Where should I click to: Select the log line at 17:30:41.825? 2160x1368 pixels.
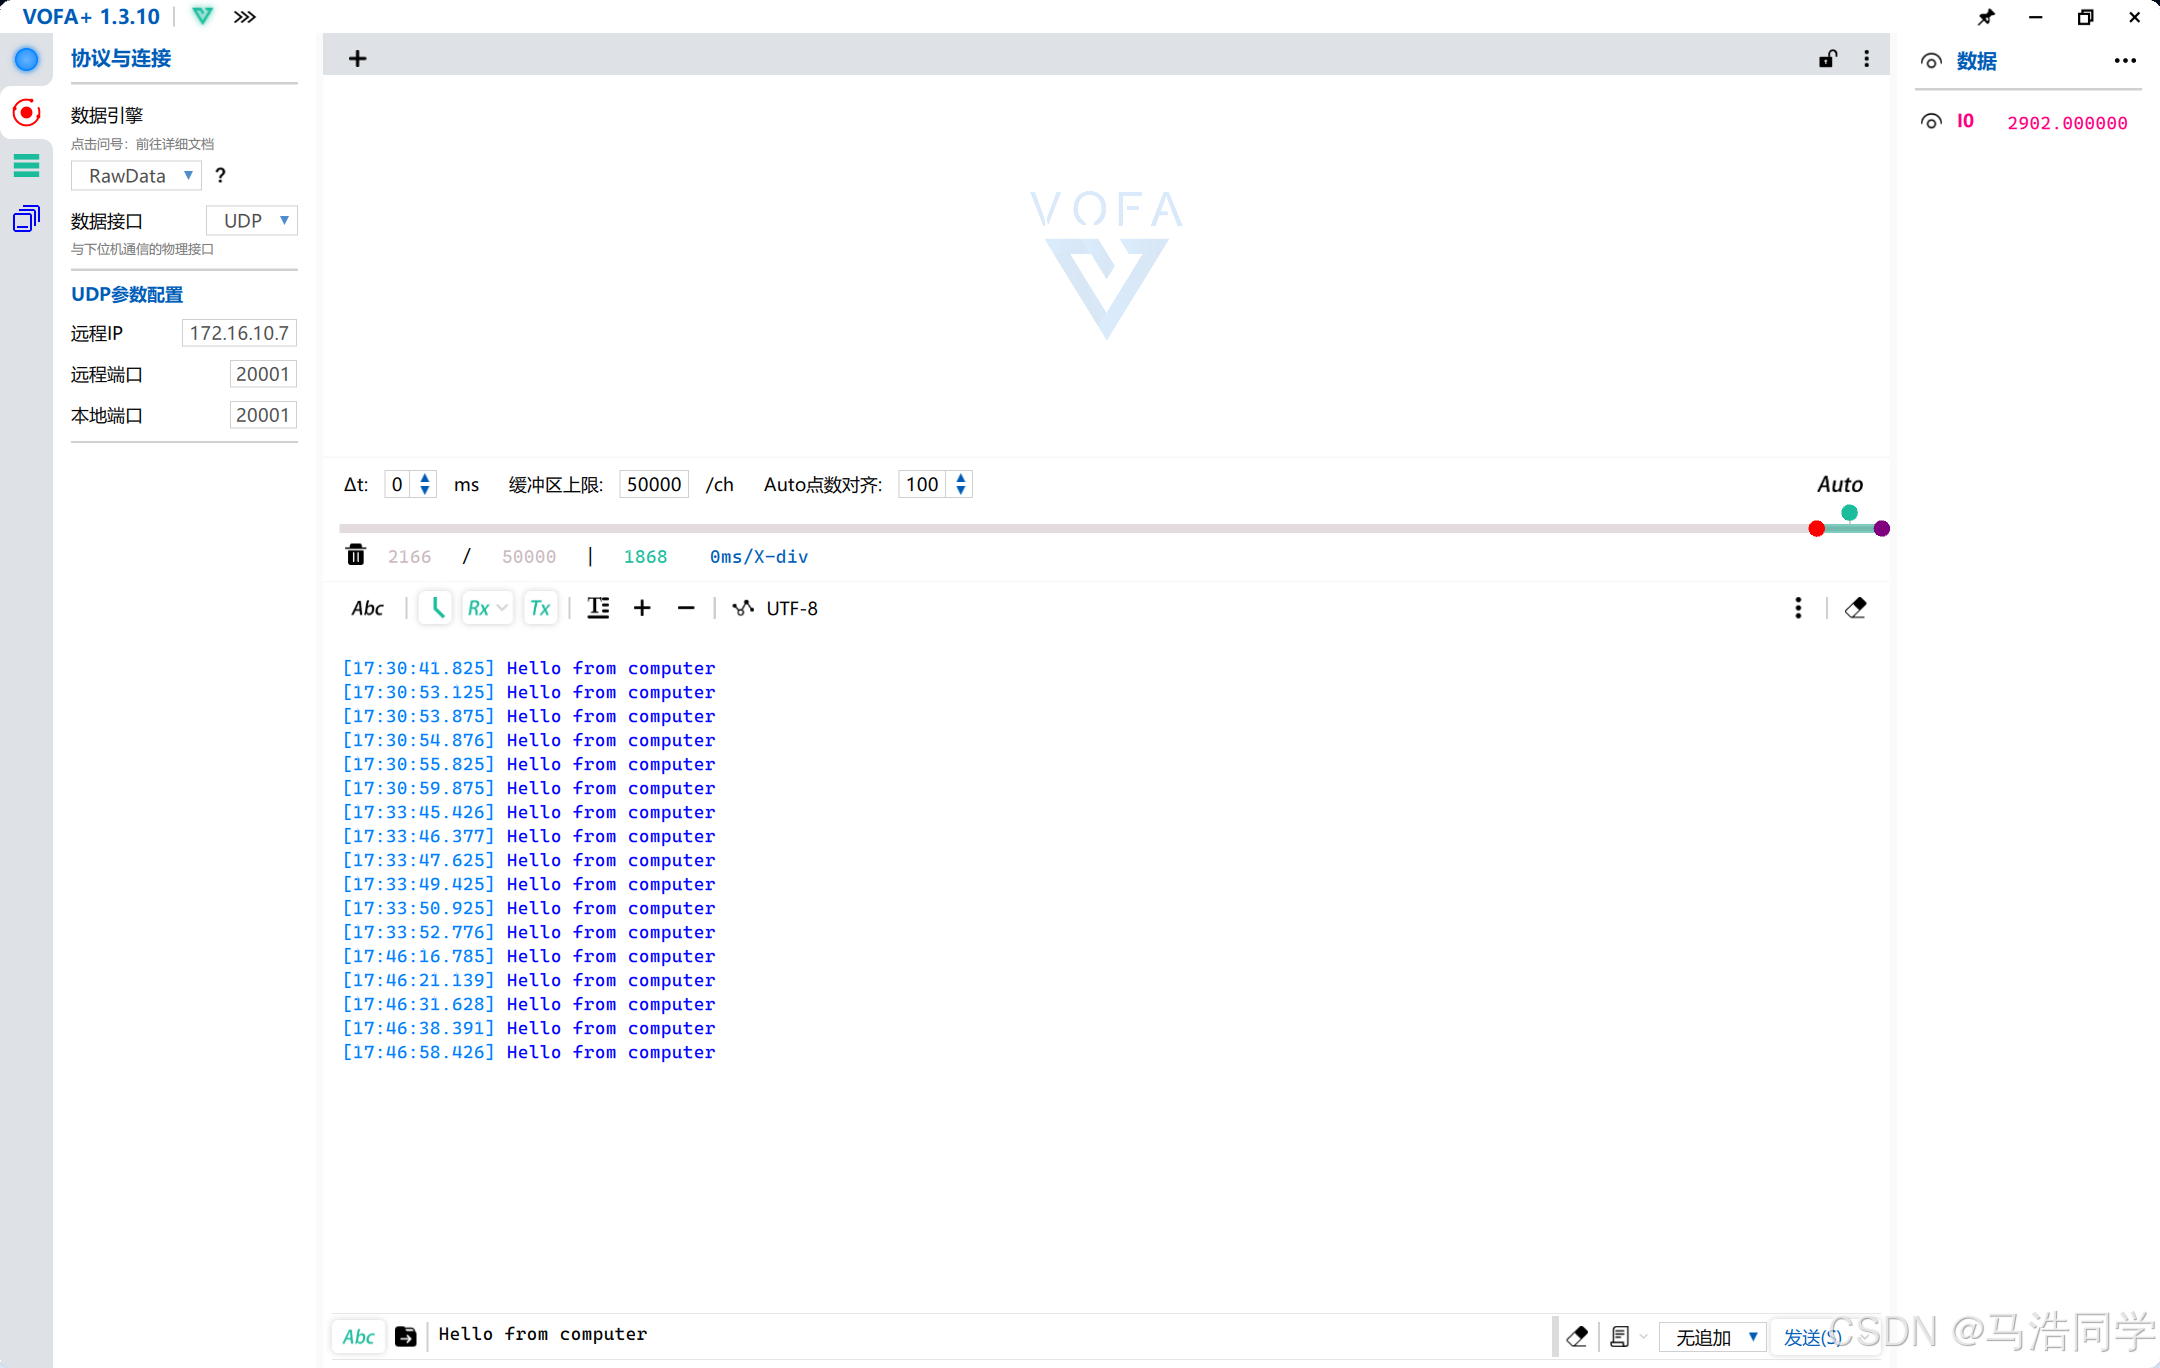tap(529, 668)
